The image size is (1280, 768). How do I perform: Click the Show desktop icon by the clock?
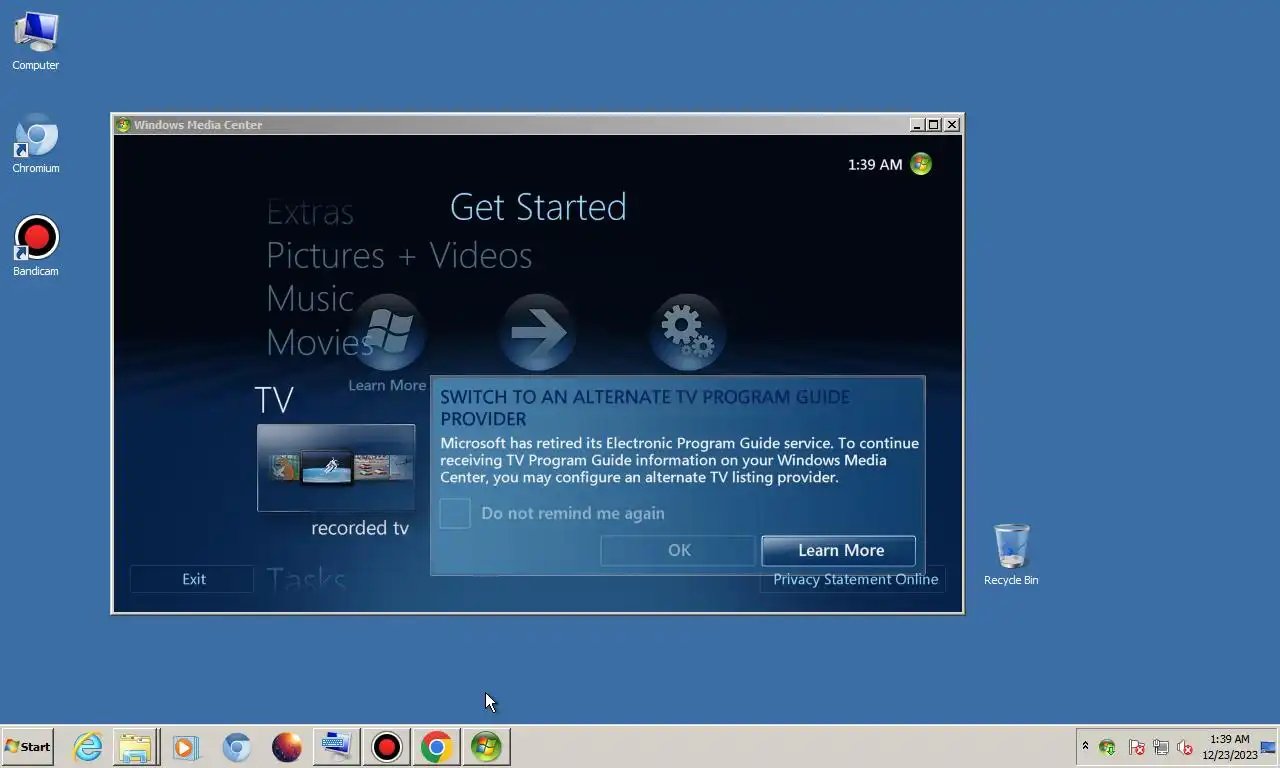point(1268,747)
